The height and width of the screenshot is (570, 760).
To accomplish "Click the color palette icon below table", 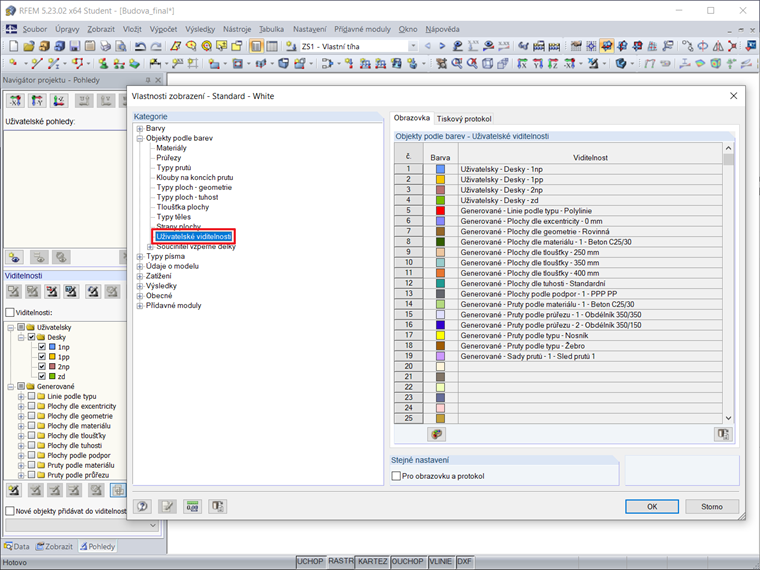I will tap(437, 434).
